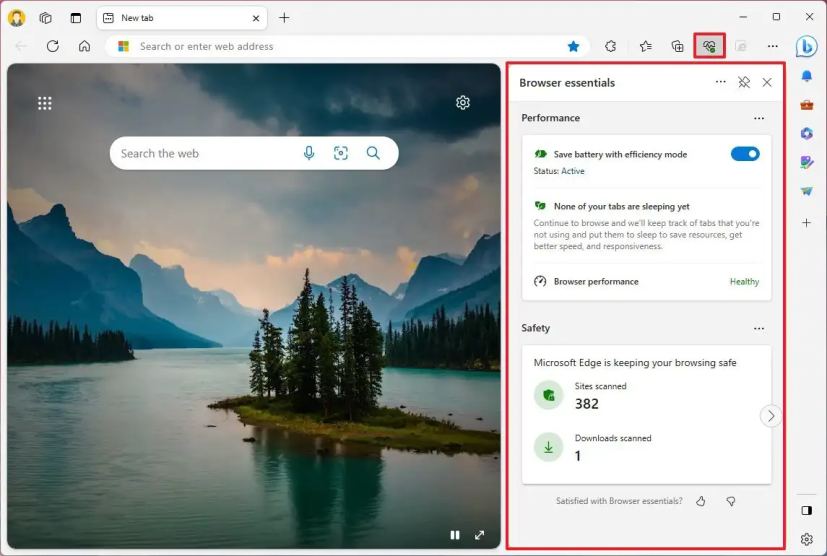Open the apps grid launcher
Viewport: 827px width, 556px height.
click(x=45, y=103)
